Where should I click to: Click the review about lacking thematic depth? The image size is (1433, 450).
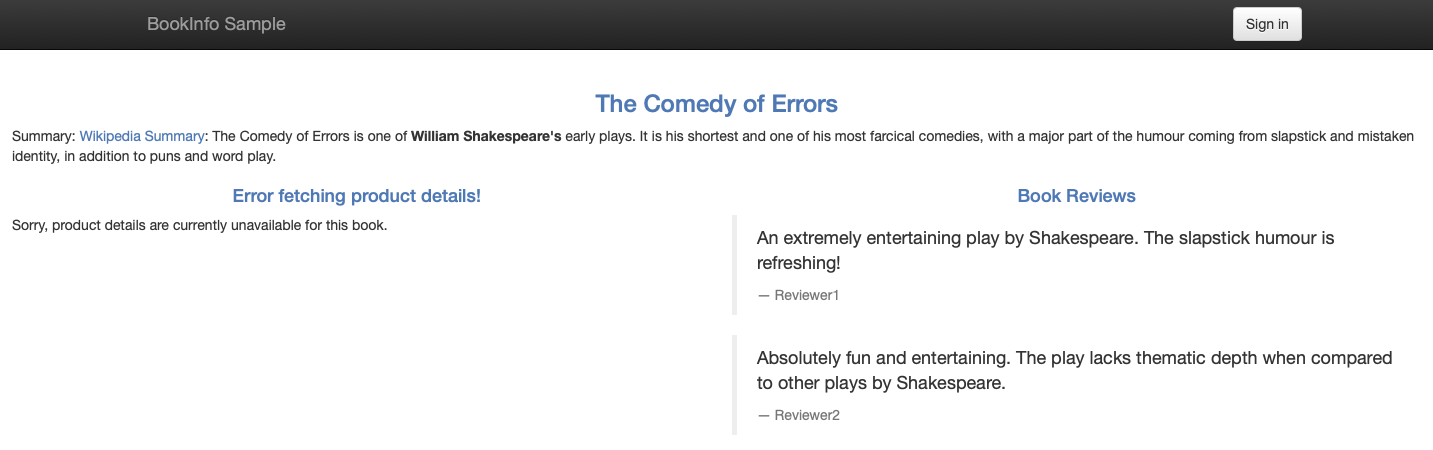[x=1075, y=371]
